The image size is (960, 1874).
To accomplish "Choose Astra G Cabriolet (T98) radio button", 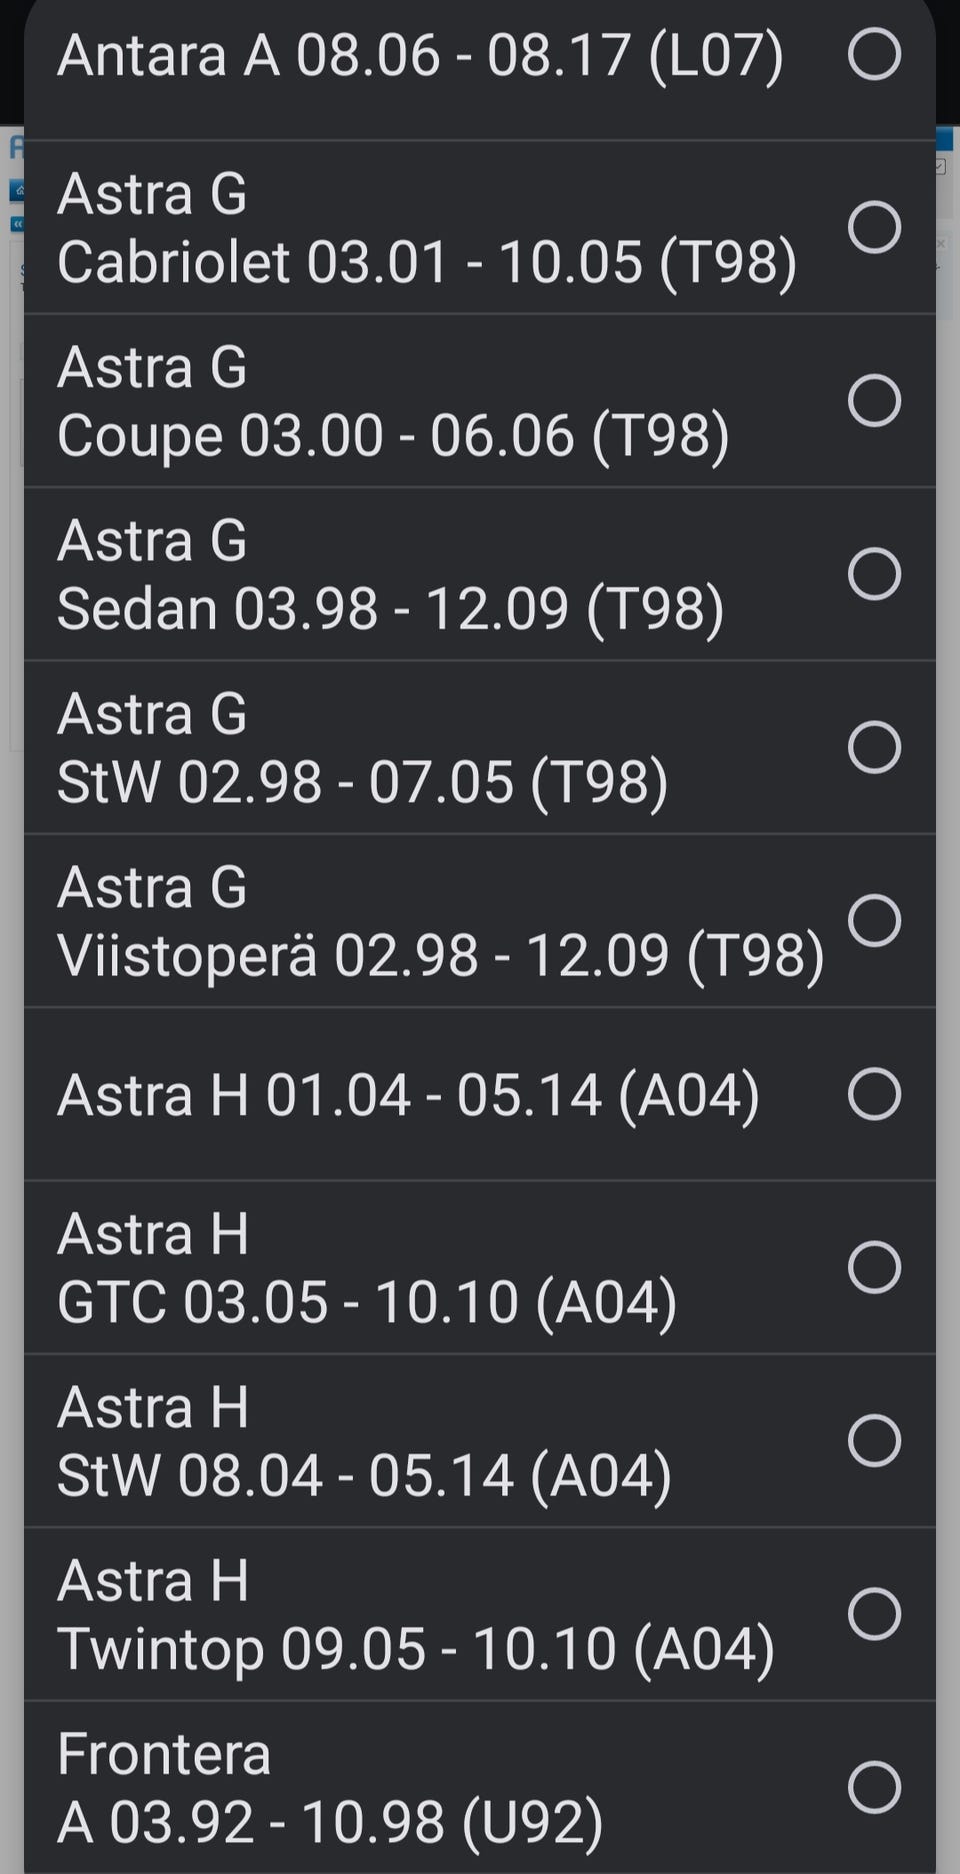I will [x=874, y=227].
